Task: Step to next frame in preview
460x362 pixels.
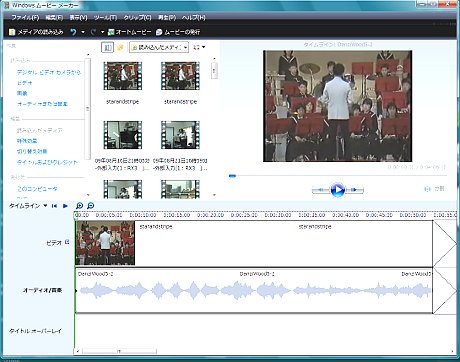Action: point(354,190)
